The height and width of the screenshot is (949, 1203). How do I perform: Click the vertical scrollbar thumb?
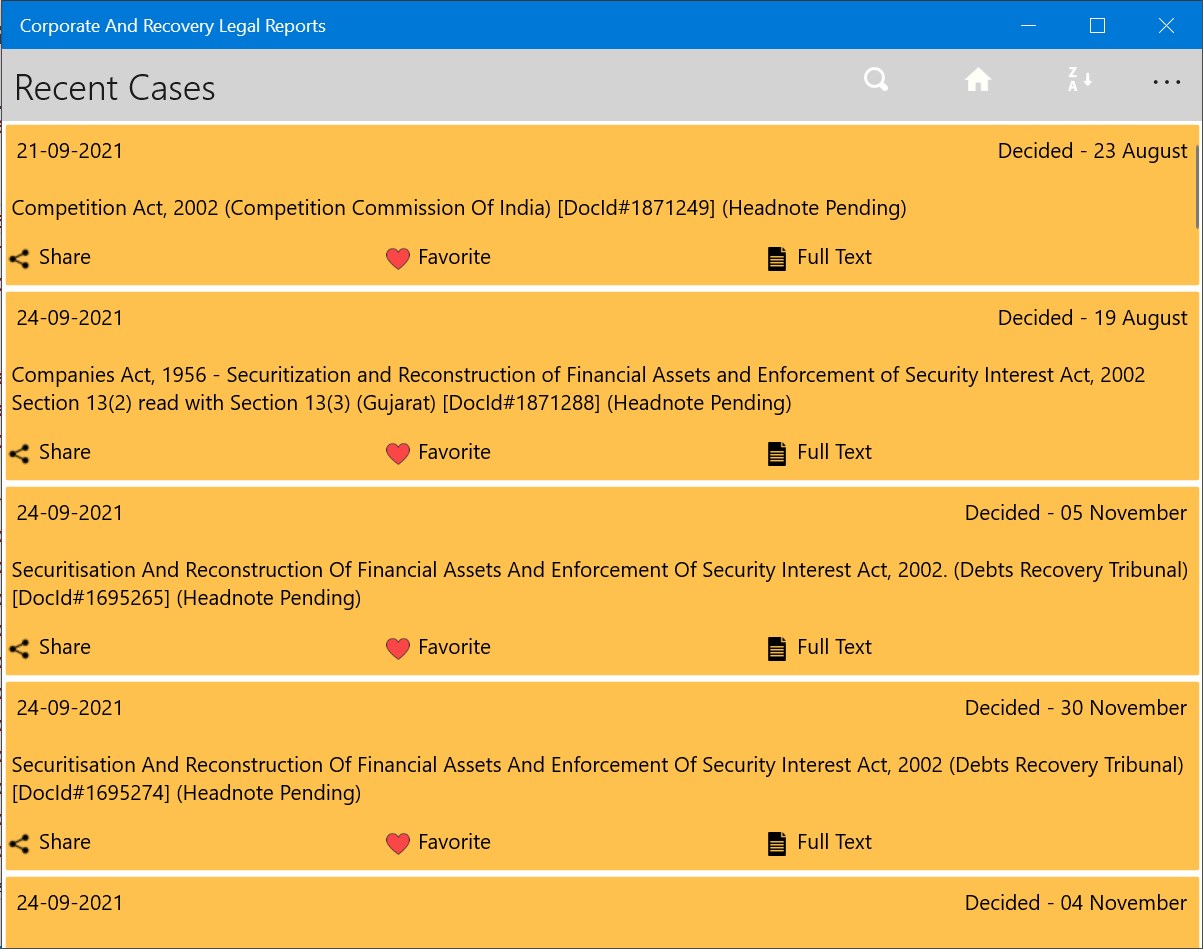[1197, 185]
